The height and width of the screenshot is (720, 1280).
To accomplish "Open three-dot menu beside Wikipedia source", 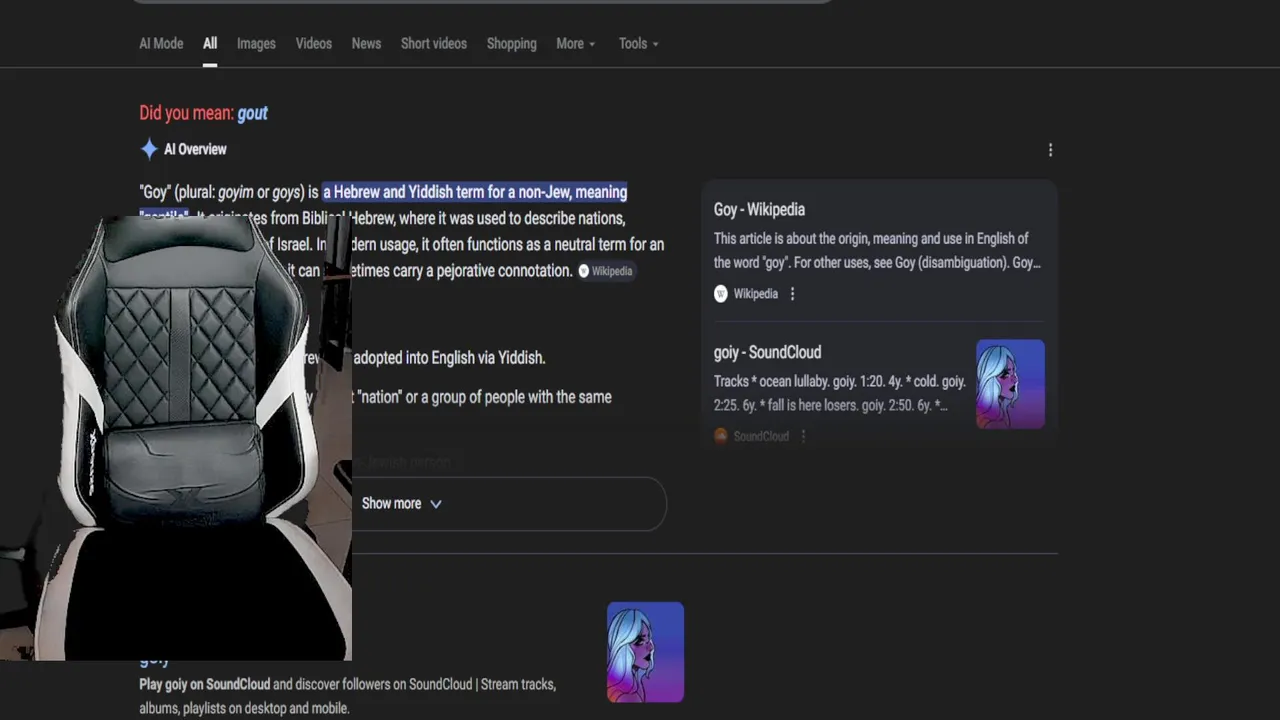I will pos(792,294).
